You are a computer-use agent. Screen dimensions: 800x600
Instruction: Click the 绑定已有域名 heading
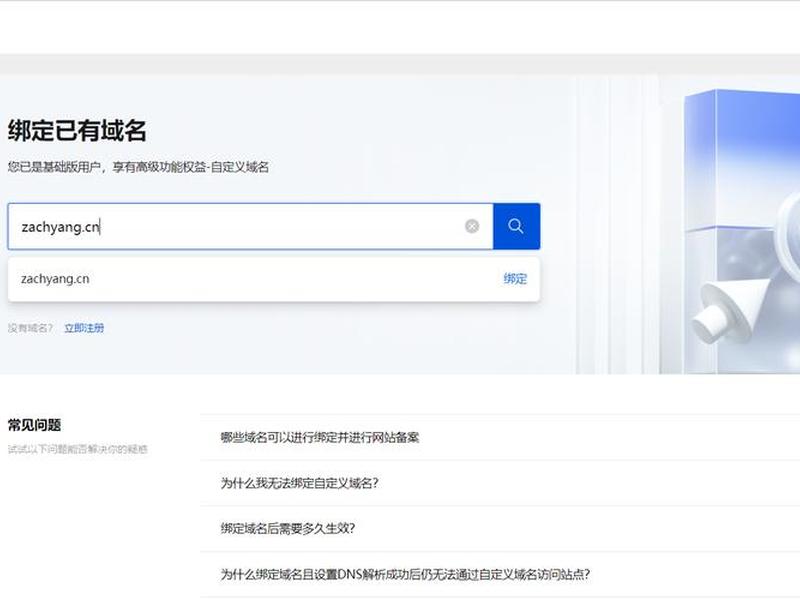pyautogui.click(x=77, y=131)
